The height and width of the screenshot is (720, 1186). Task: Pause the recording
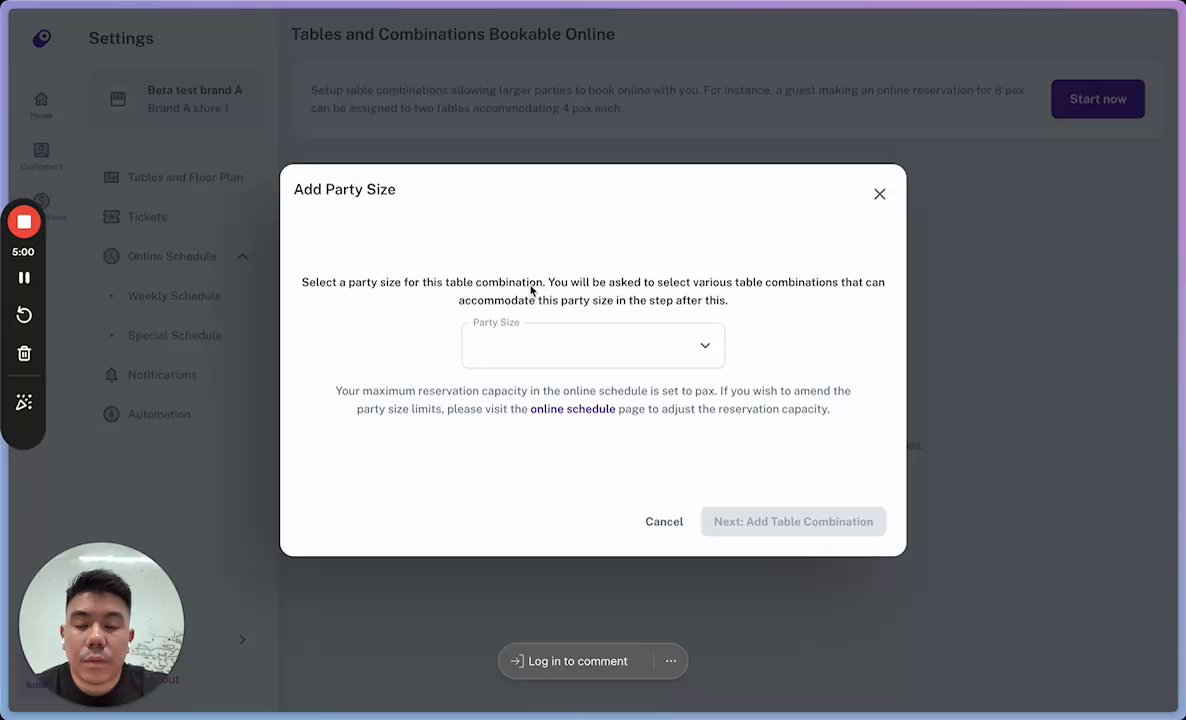pyautogui.click(x=24, y=278)
